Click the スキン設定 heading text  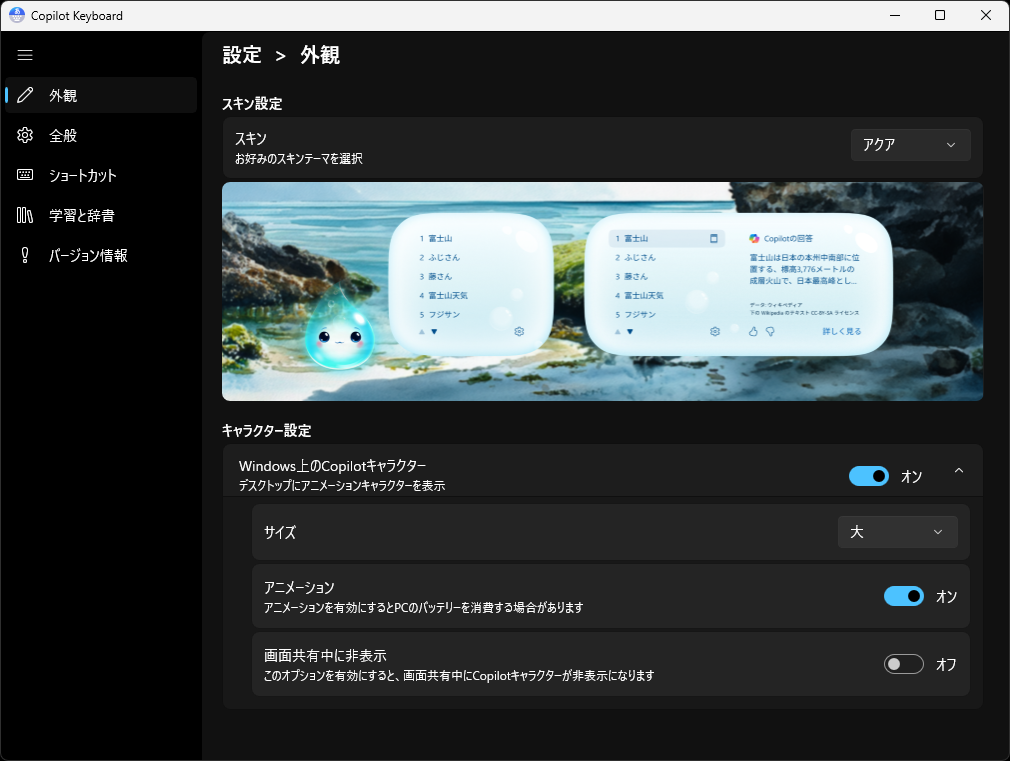tap(252, 104)
